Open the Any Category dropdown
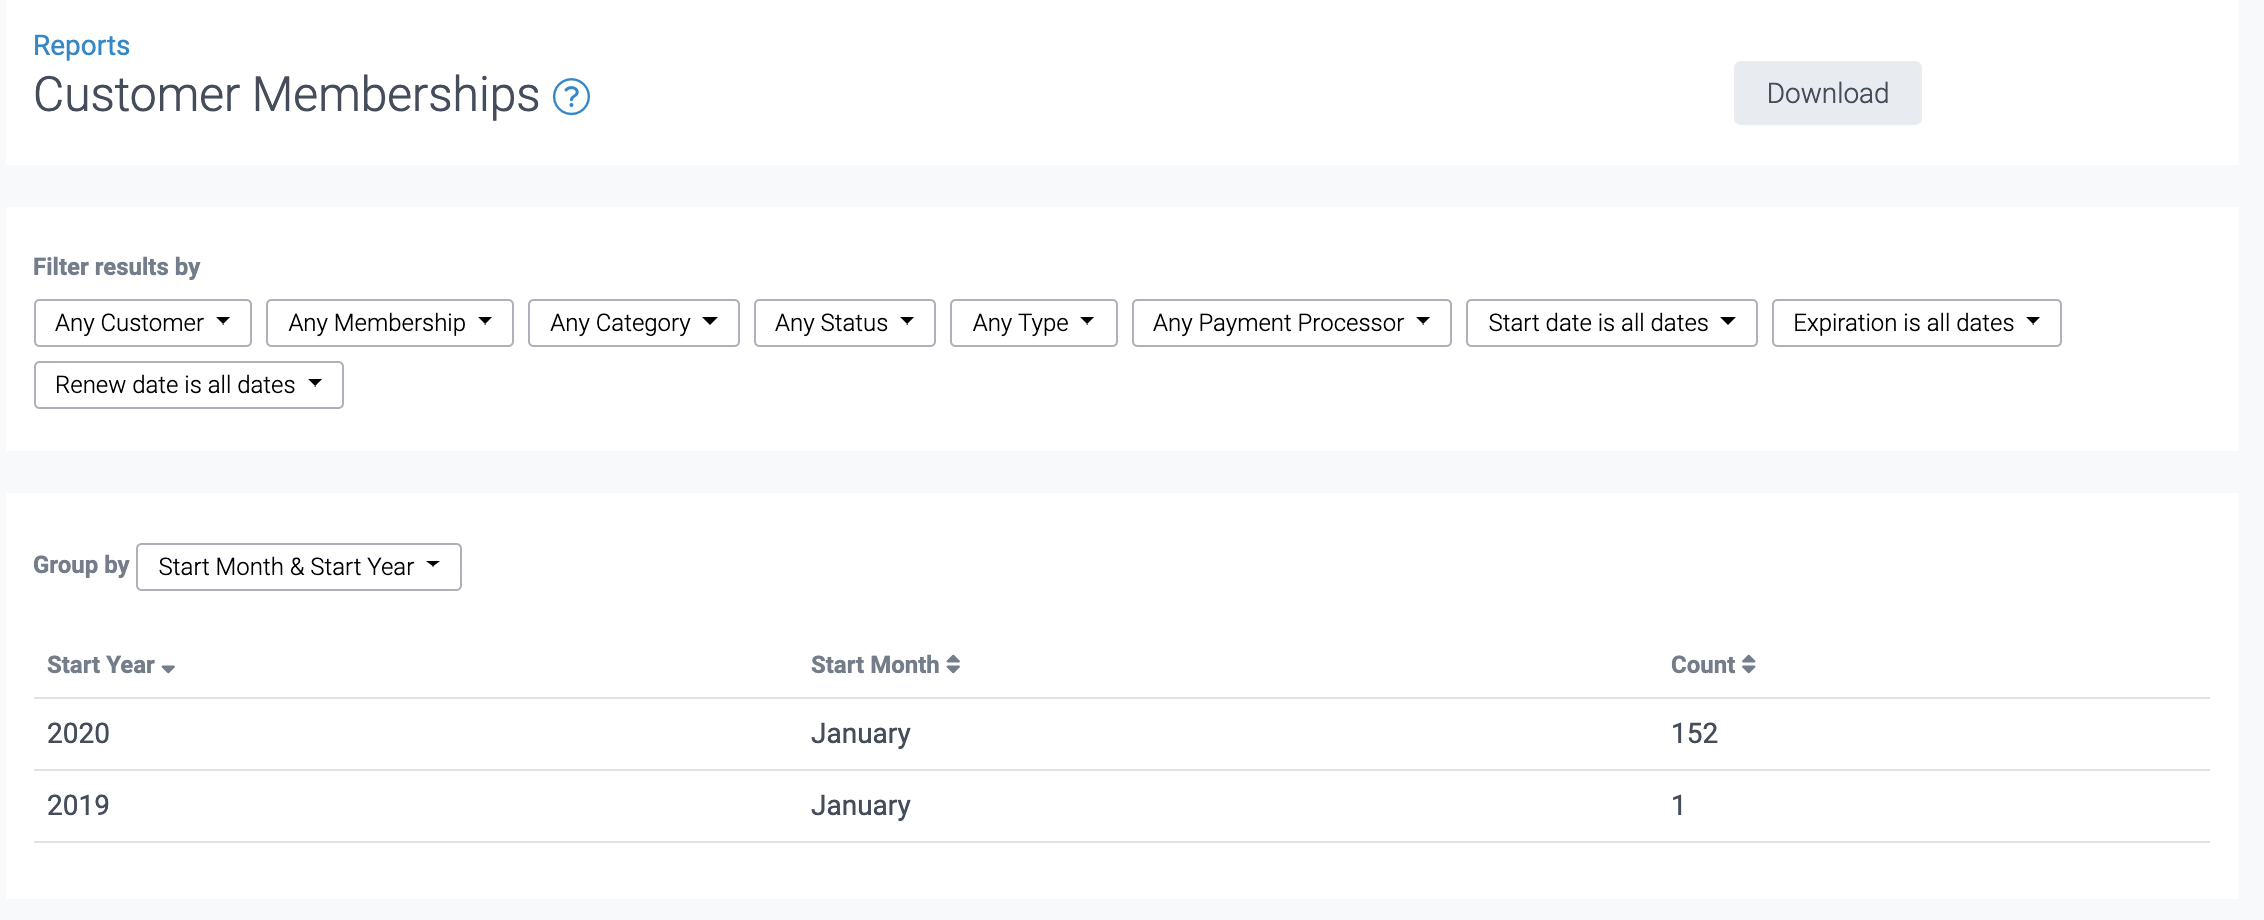The image size is (2264, 920). coord(633,323)
